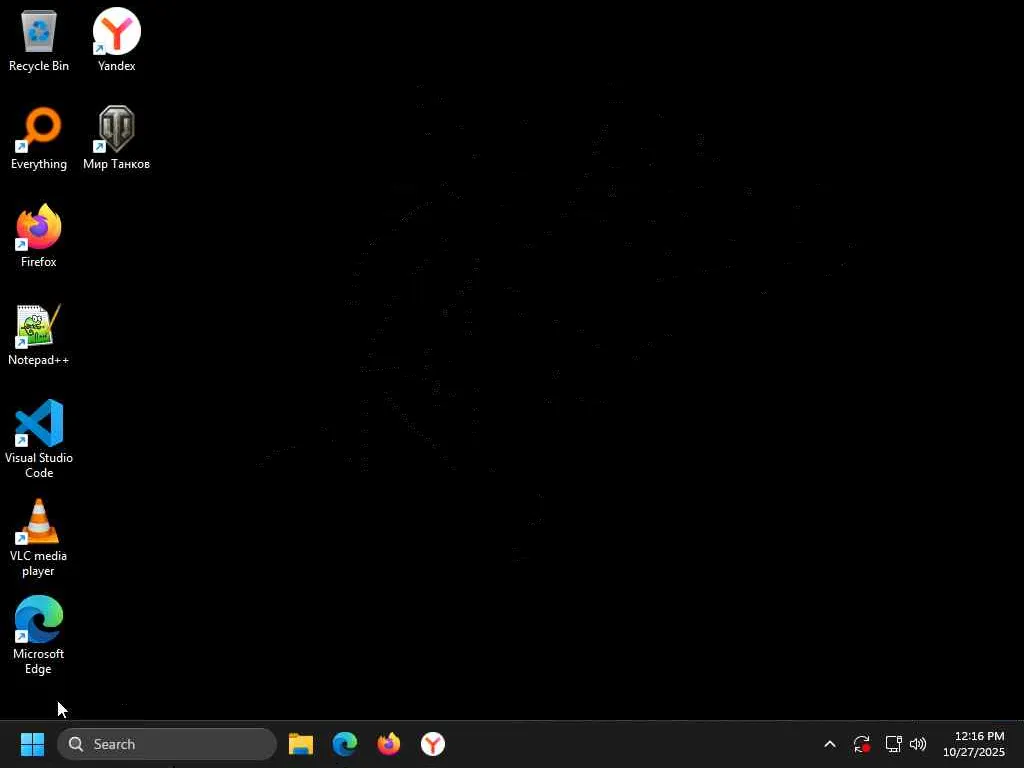Viewport: 1024px width, 768px height.
Task: Launch Firefox from the taskbar
Action: pos(389,744)
